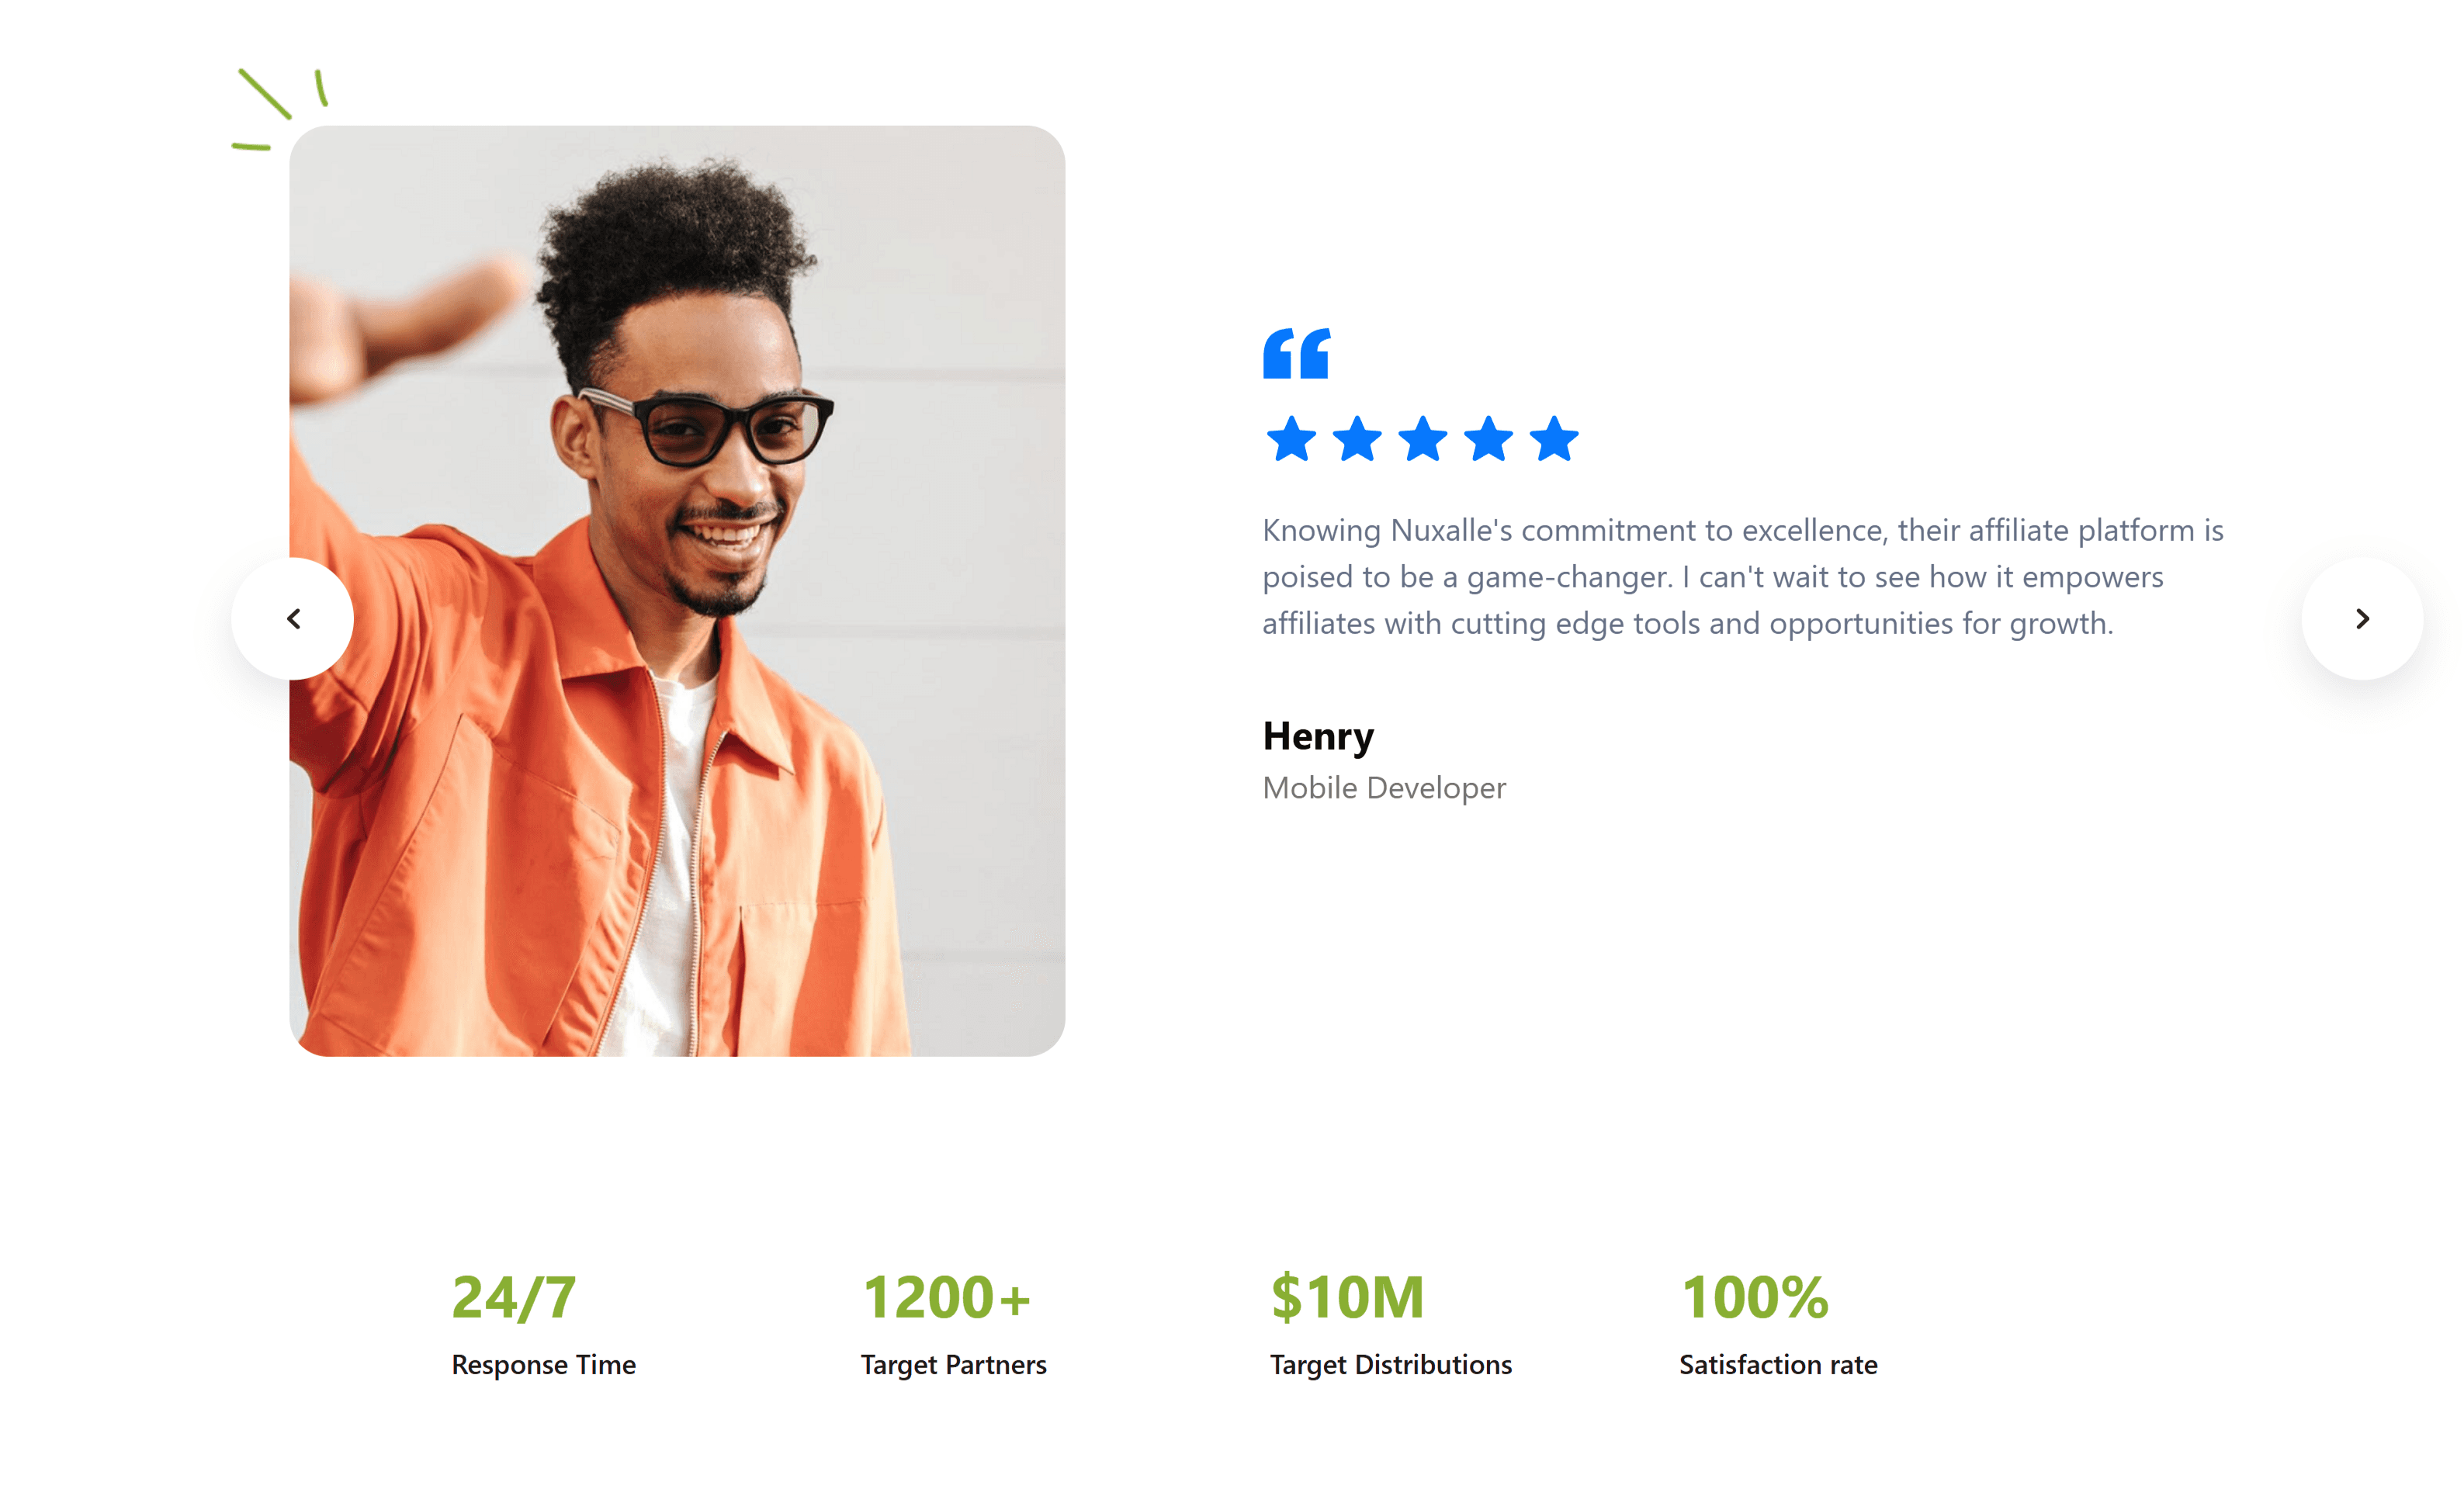This screenshot has height=1503, width=2464.
Task: Click the $10M statistic figure
Action: tap(1347, 1298)
